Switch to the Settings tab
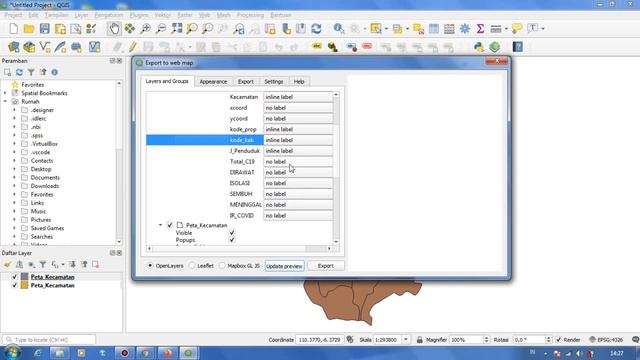Screen dimensions: 640x360 [x=273, y=82]
